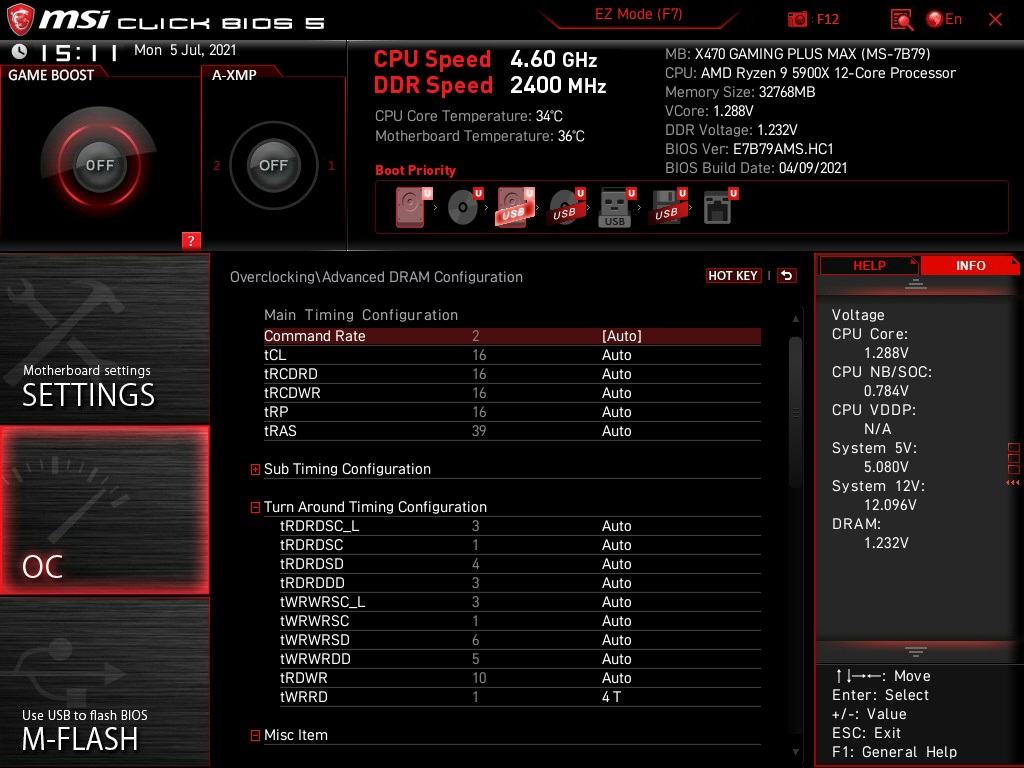Select A-XMP profile 1
This screenshot has width=1024, height=768.
331,165
